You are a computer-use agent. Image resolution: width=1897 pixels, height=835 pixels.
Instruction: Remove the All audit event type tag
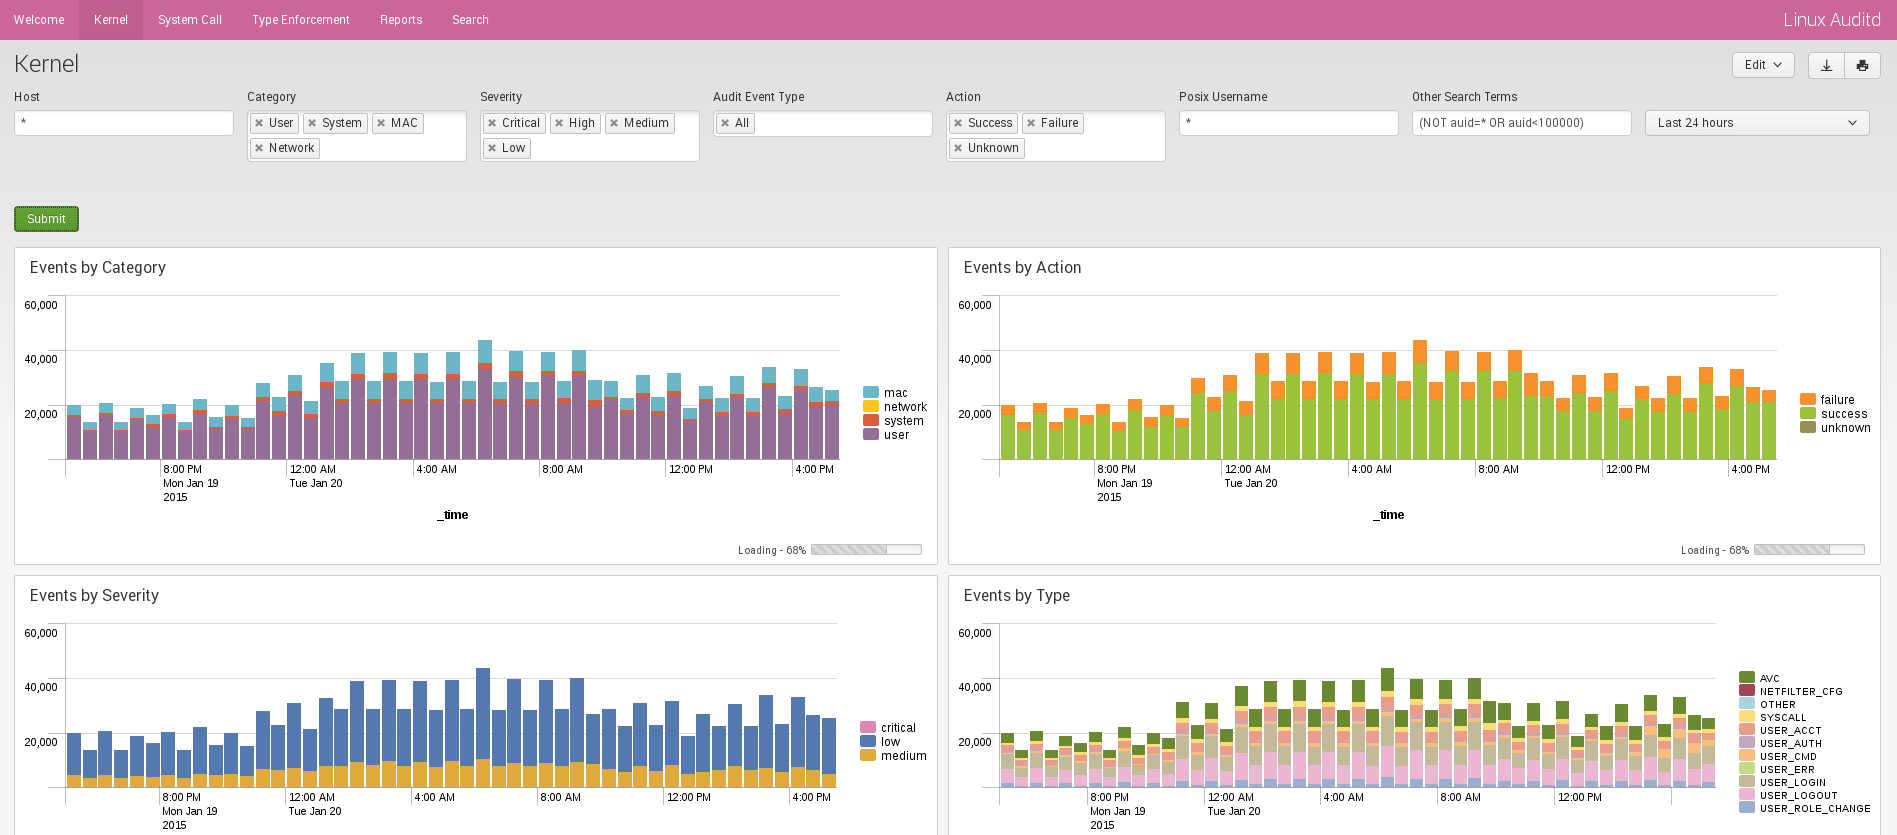pyautogui.click(x=725, y=123)
